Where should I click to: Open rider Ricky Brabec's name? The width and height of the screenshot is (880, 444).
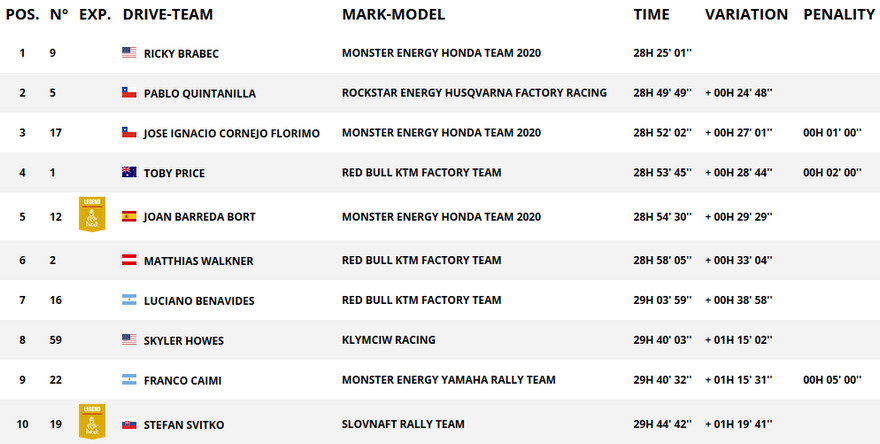point(181,54)
